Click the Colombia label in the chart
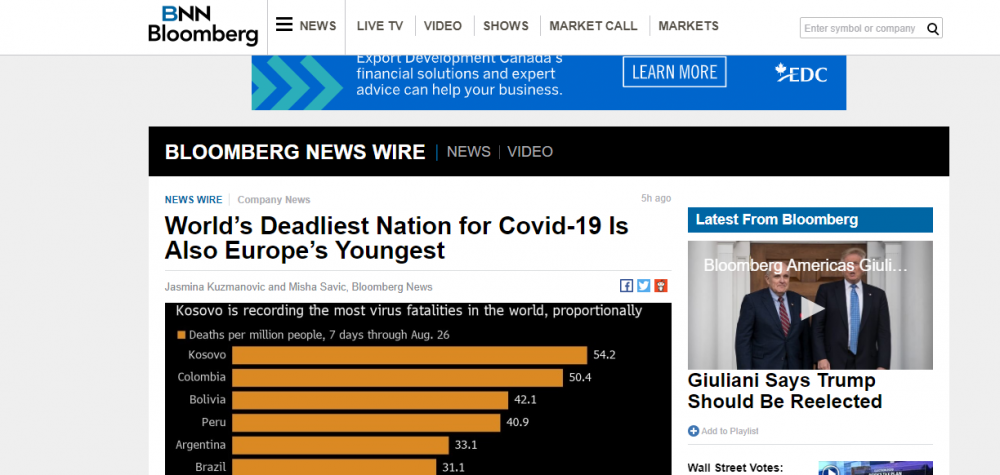This screenshot has width=1000, height=475. [x=202, y=377]
